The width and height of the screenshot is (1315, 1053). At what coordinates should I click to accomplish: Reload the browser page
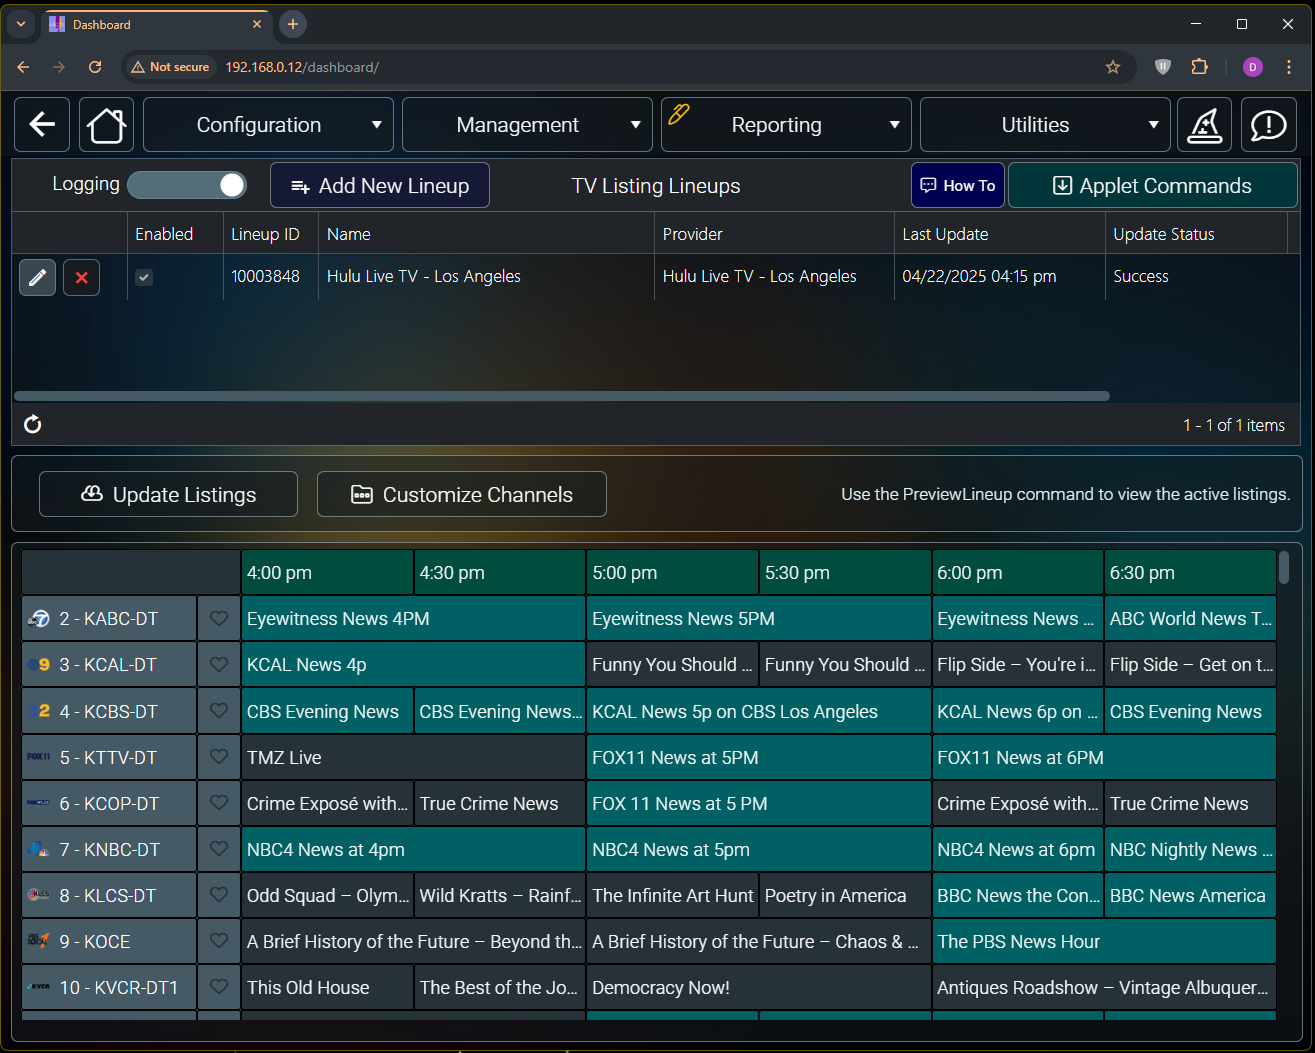(x=95, y=67)
